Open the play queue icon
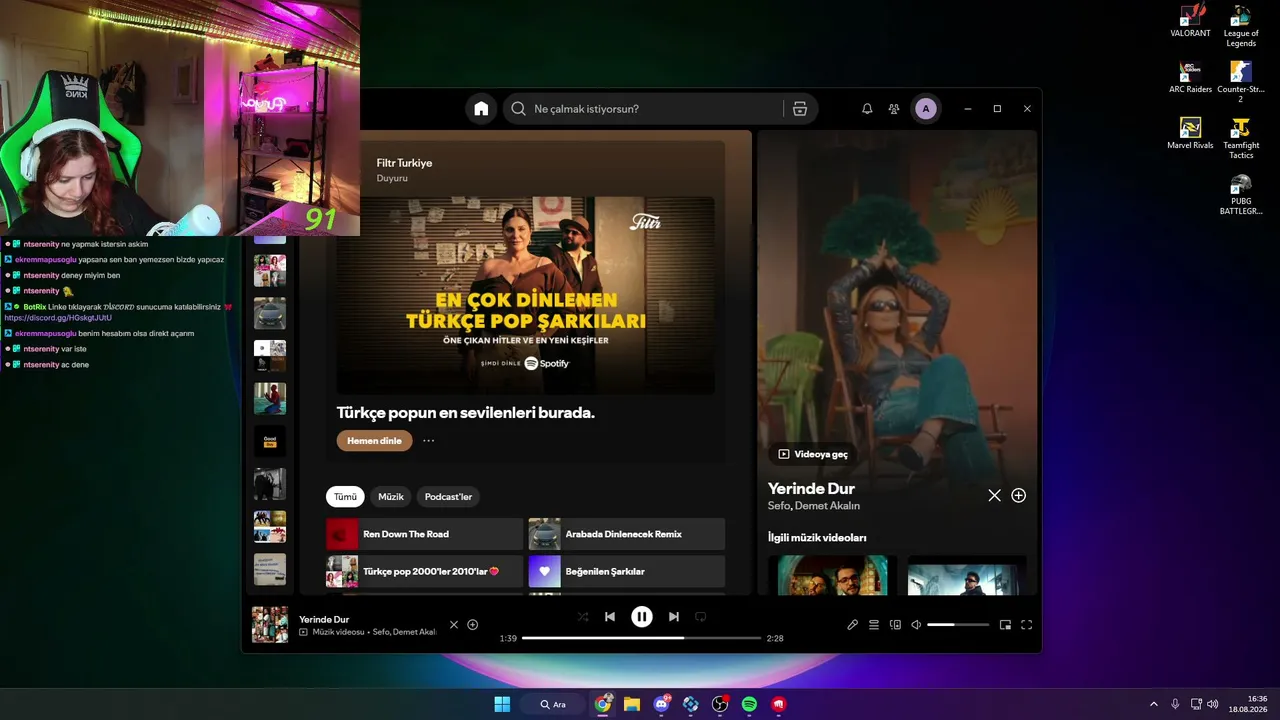The image size is (1280, 720). coord(874,625)
